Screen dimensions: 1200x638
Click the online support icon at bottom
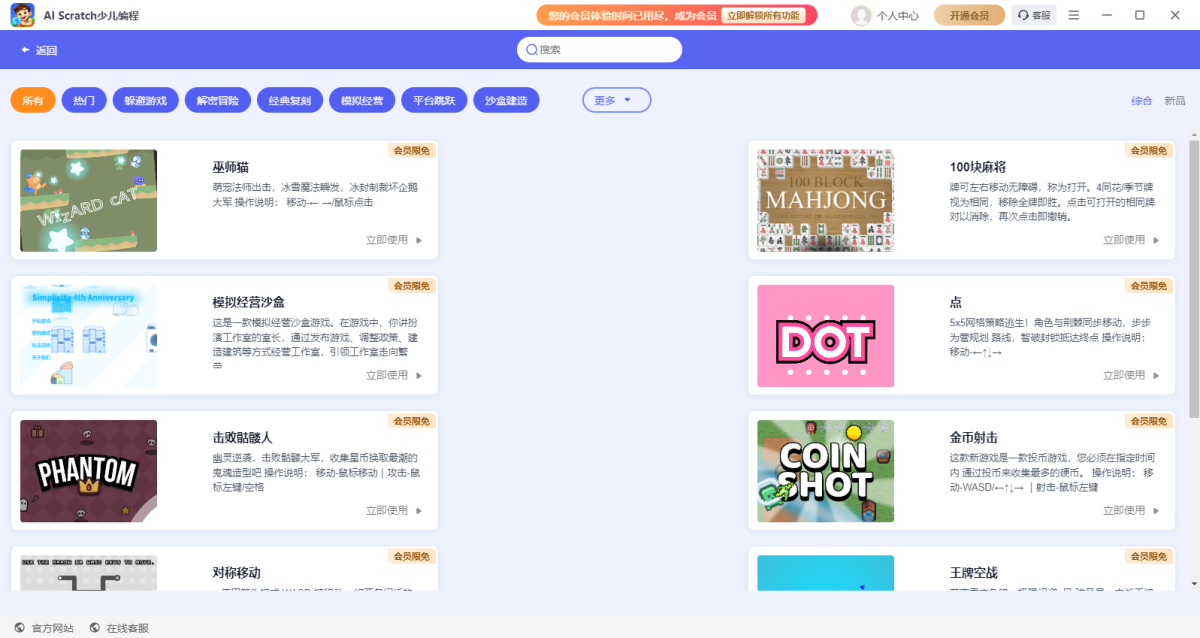[95, 628]
